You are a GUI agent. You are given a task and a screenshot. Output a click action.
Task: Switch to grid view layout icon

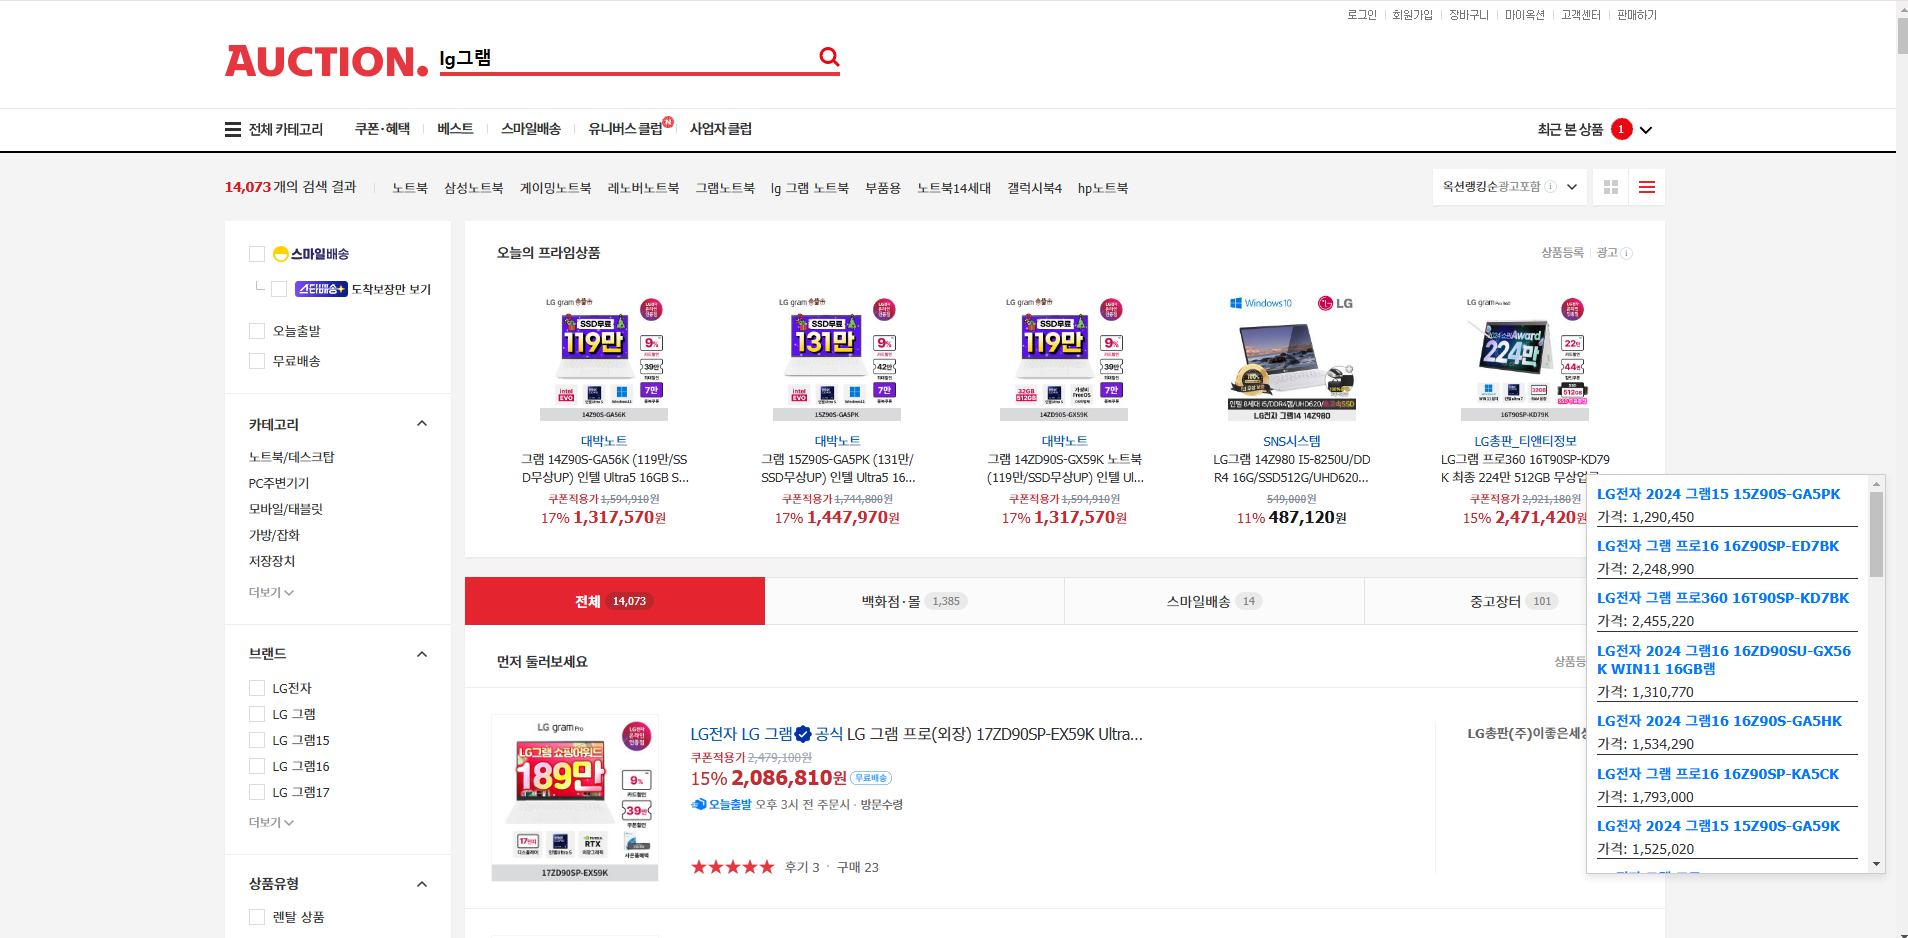tap(1610, 187)
